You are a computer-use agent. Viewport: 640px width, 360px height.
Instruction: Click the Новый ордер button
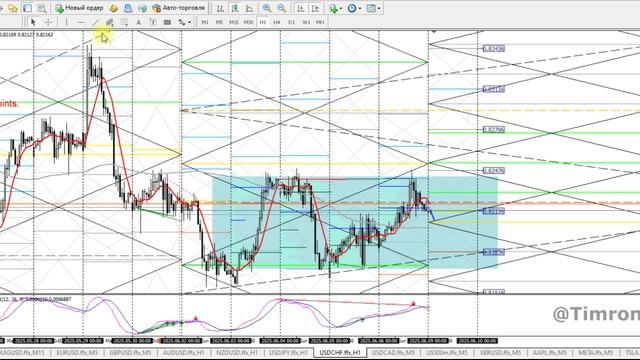point(79,8)
